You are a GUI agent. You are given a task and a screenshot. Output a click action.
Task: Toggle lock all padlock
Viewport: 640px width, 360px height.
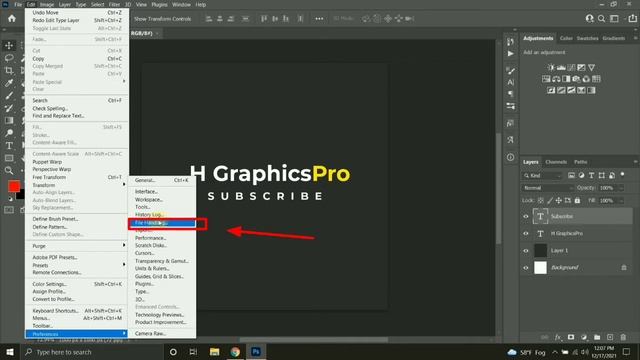(x=577, y=200)
